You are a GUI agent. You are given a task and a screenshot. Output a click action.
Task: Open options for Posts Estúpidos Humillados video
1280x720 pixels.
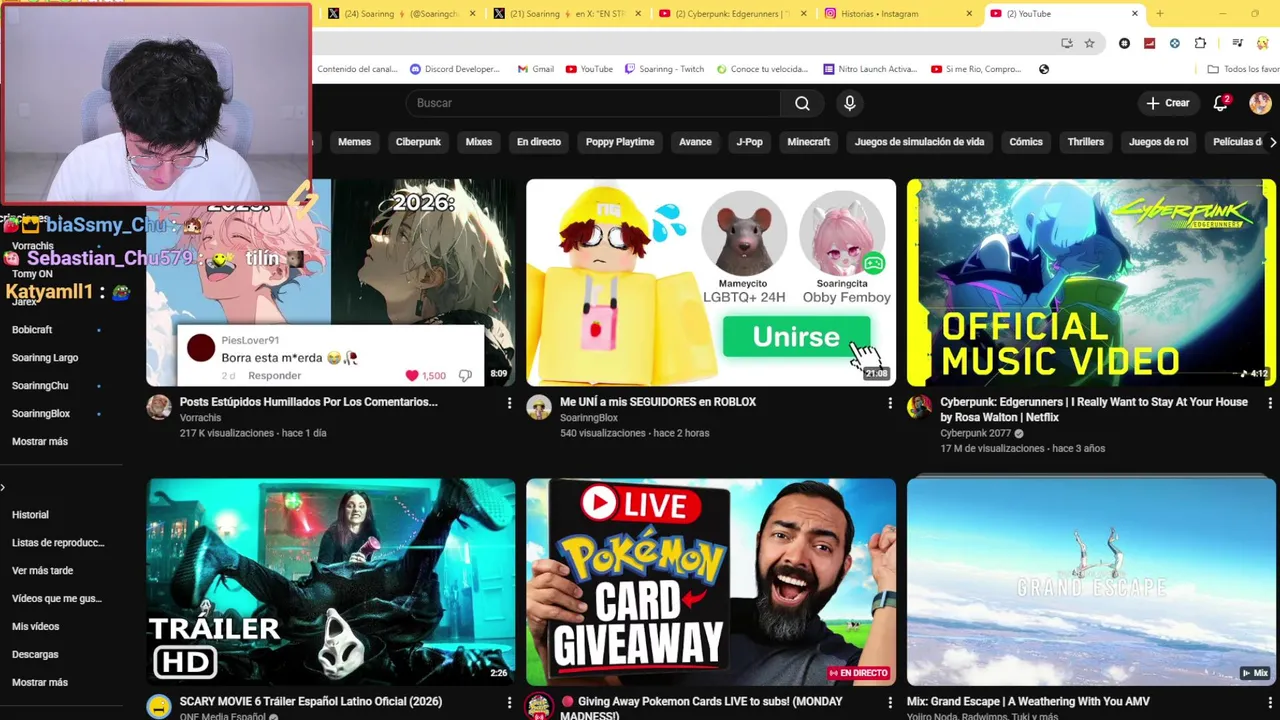(509, 403)
